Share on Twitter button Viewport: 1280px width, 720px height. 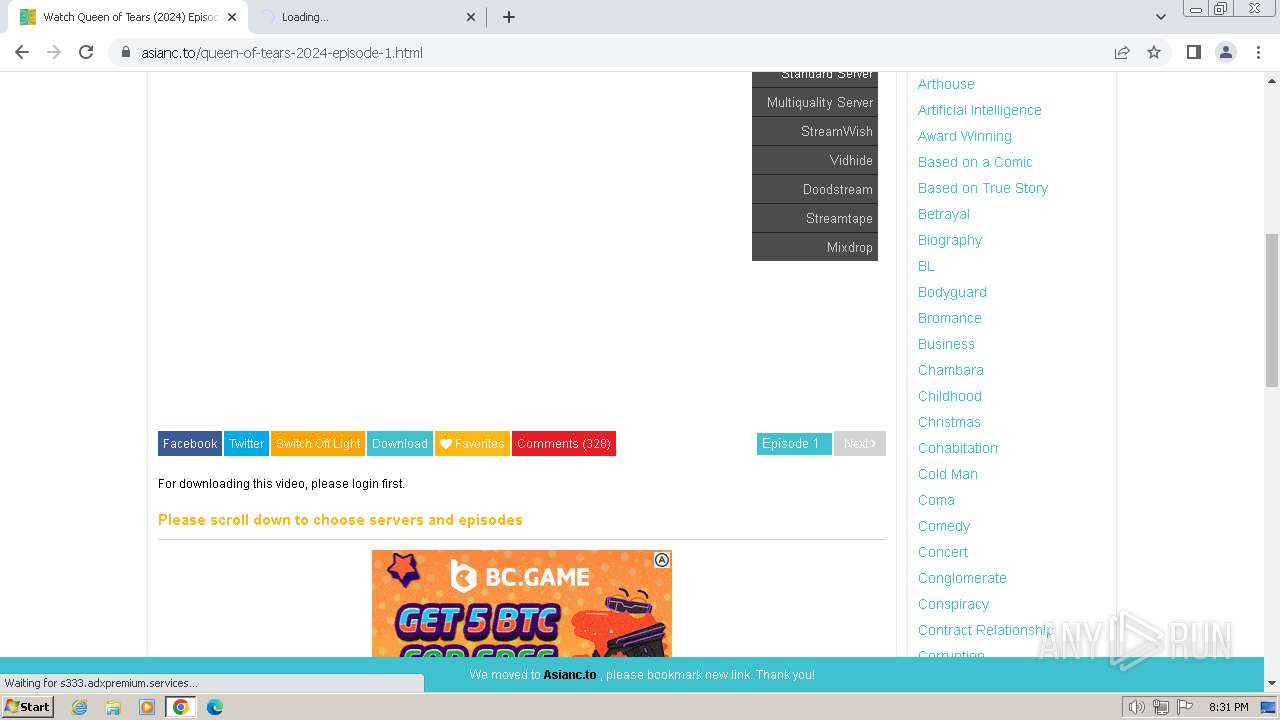(246, 444)
